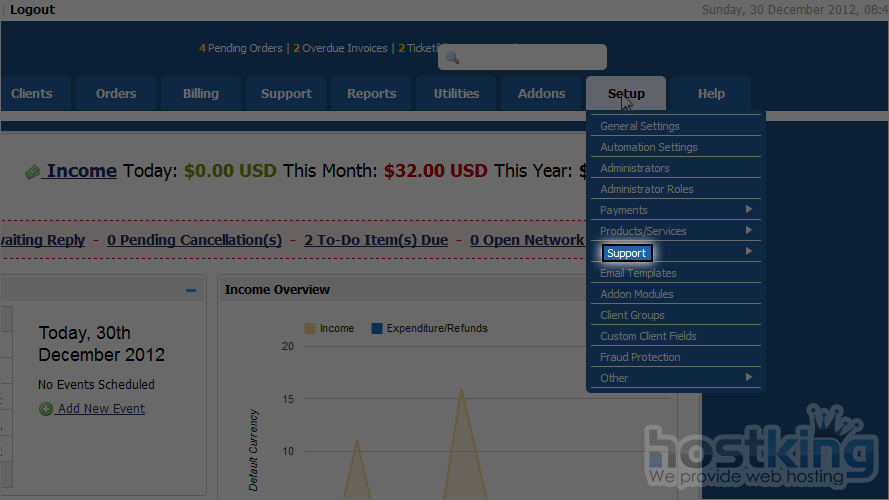Collapse the calendar panel with minus icon
The width and height of the screenshot is (889, 500).
191,290
